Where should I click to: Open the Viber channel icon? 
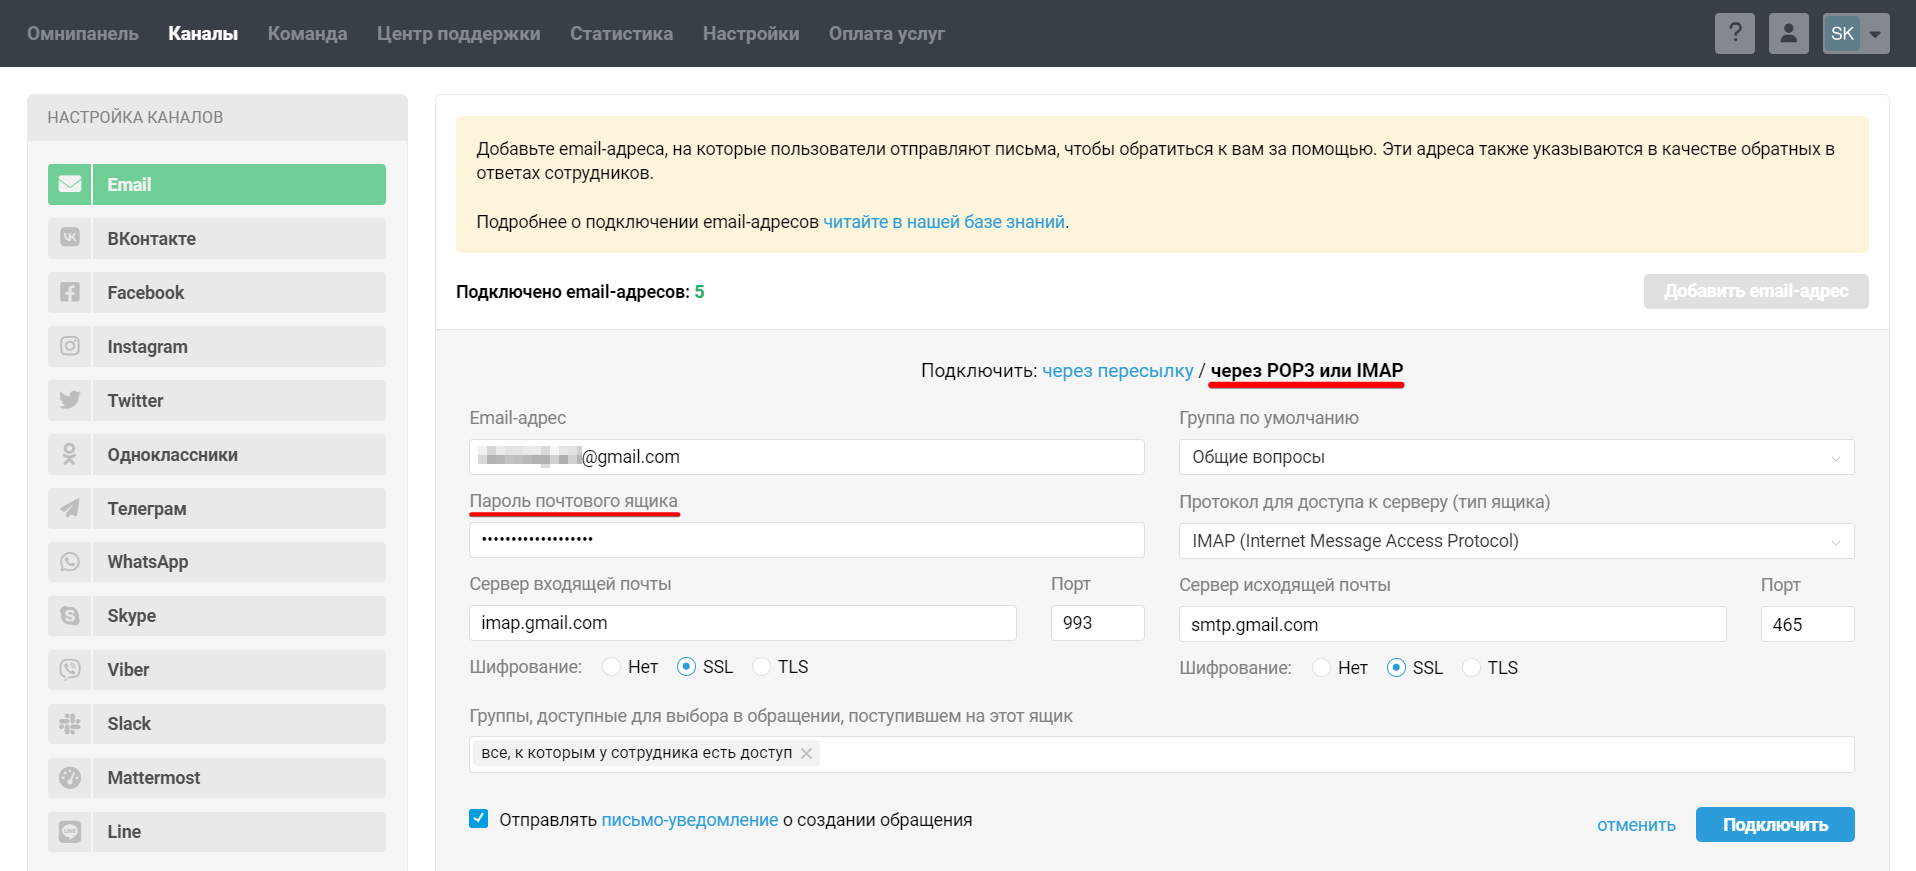pyautogui.click(x=70, y=670)
